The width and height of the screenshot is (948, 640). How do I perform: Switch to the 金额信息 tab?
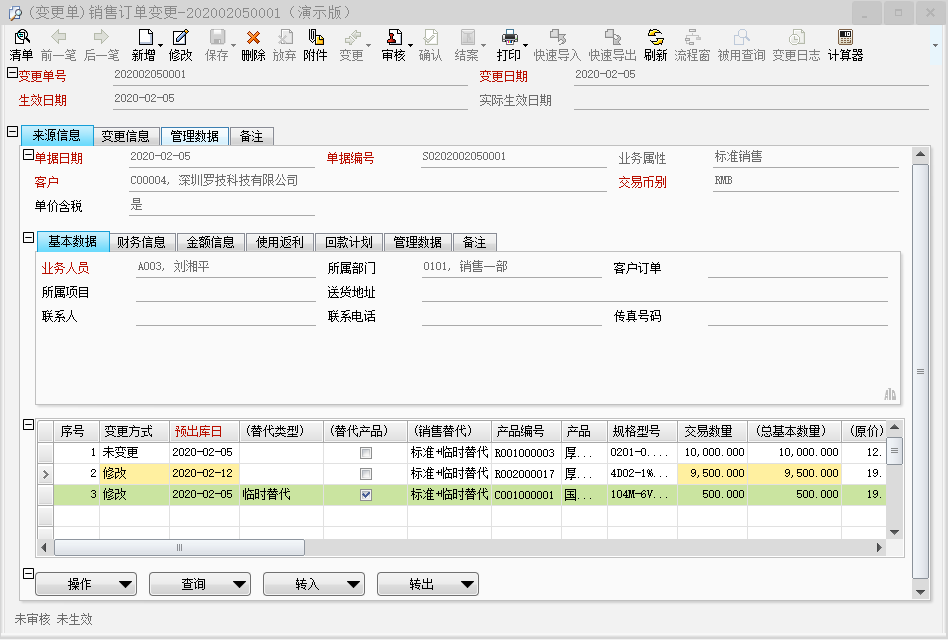[210, 242]
